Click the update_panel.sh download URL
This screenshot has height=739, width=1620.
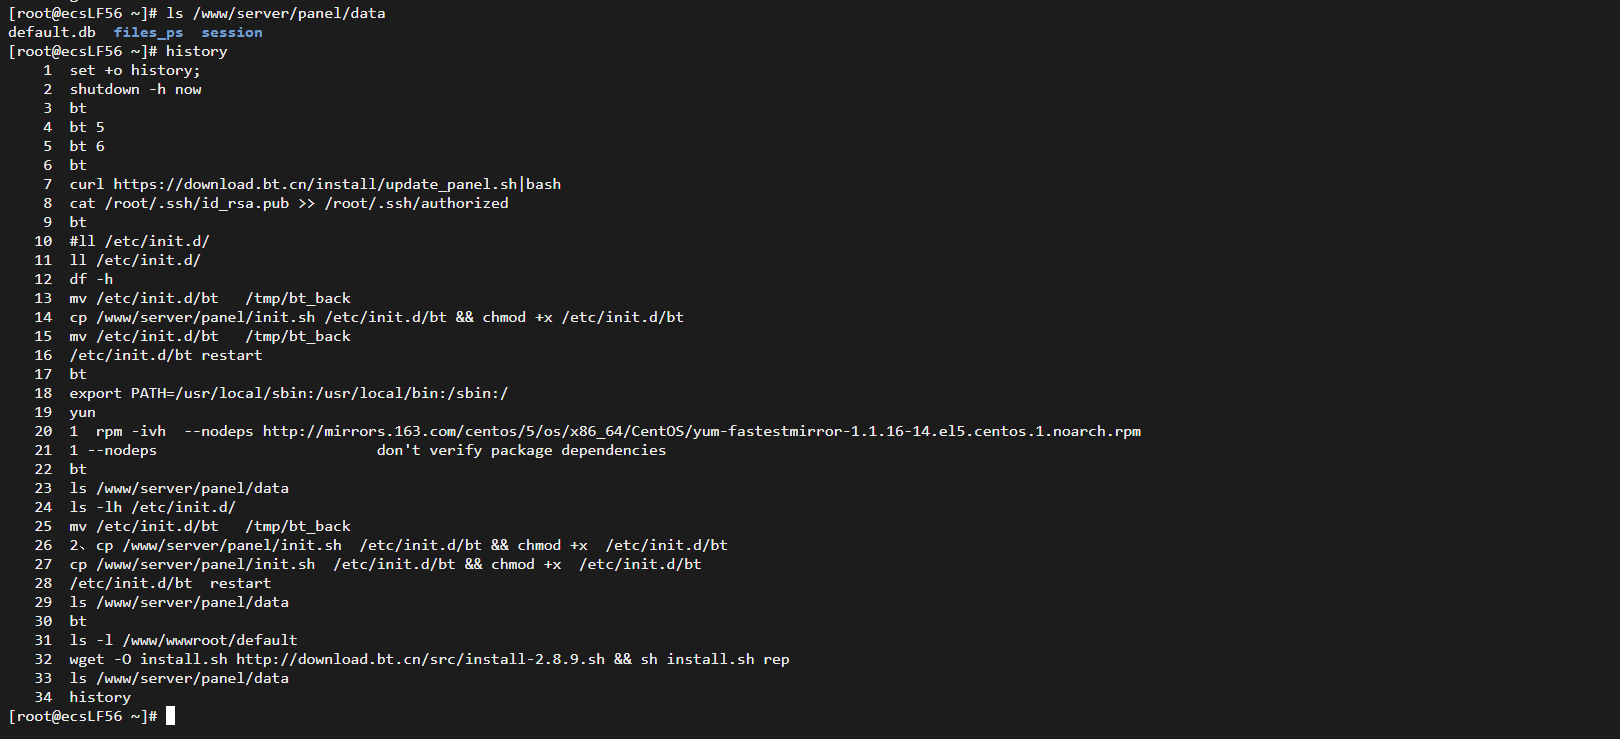pyautogui.click(x=315, y=184)
